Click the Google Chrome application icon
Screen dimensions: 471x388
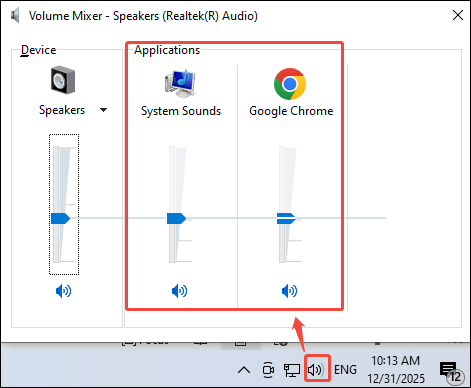[x=290, y=84]
